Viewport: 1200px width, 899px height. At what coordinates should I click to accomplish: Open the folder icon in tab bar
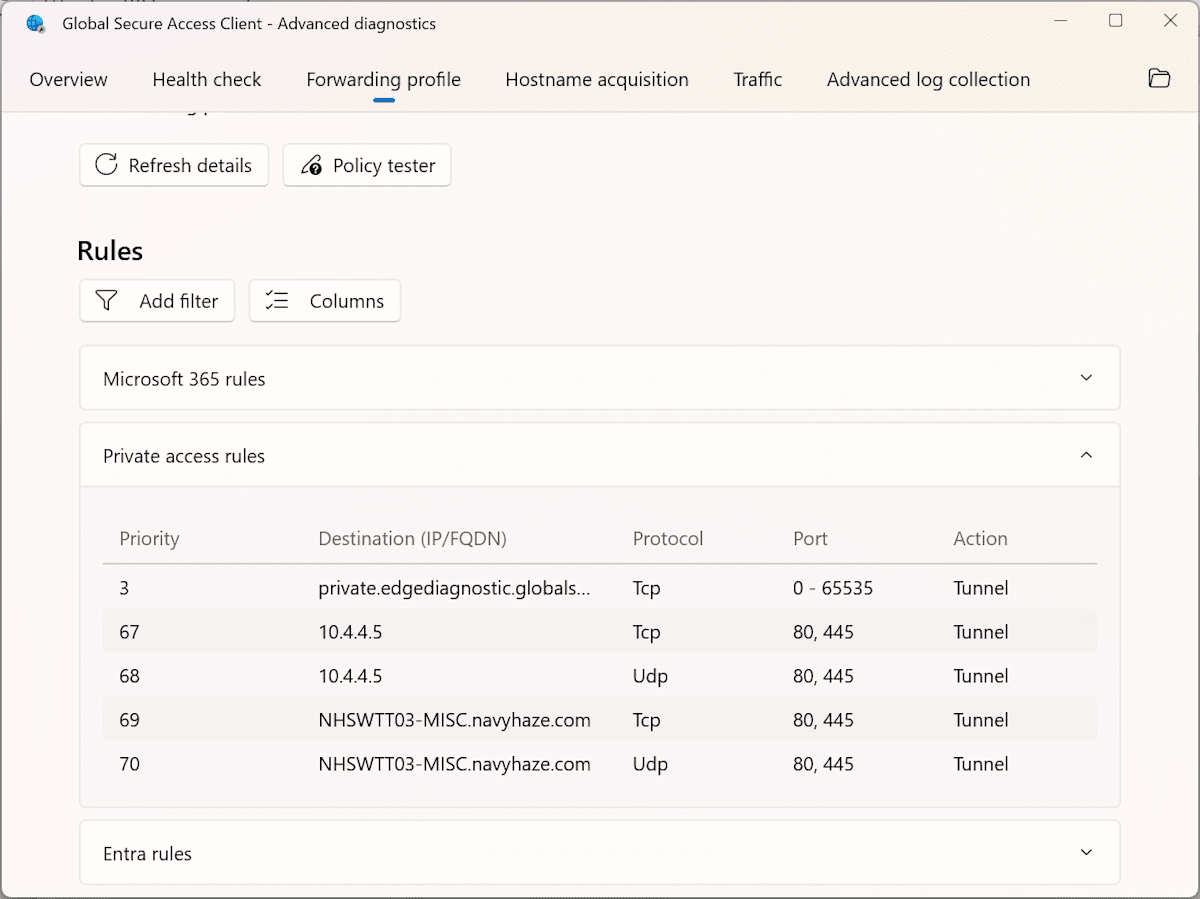(x=1159, y=79)
